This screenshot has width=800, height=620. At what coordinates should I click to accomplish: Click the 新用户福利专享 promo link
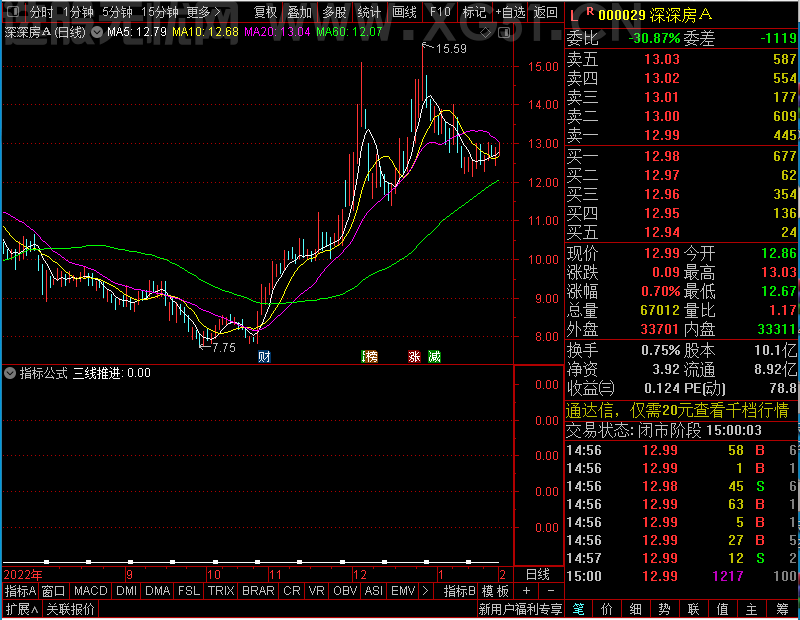click(520, 609)
